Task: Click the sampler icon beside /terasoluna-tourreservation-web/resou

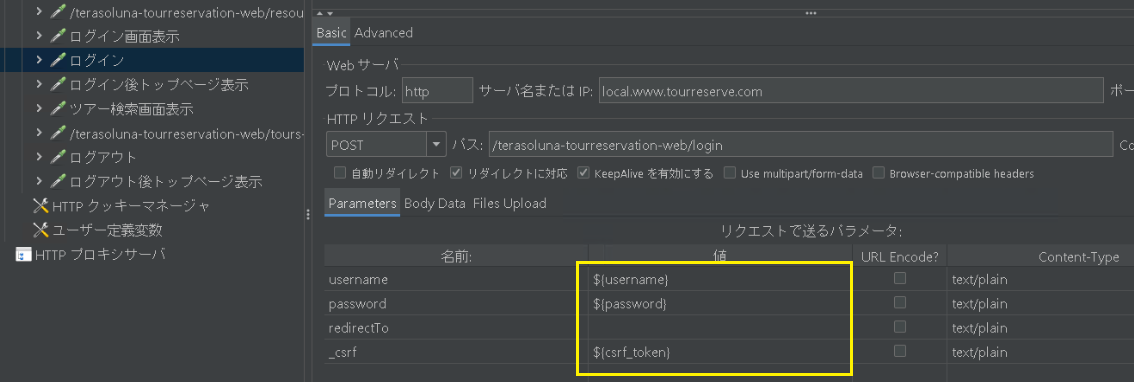Action: tap(59, 13)
